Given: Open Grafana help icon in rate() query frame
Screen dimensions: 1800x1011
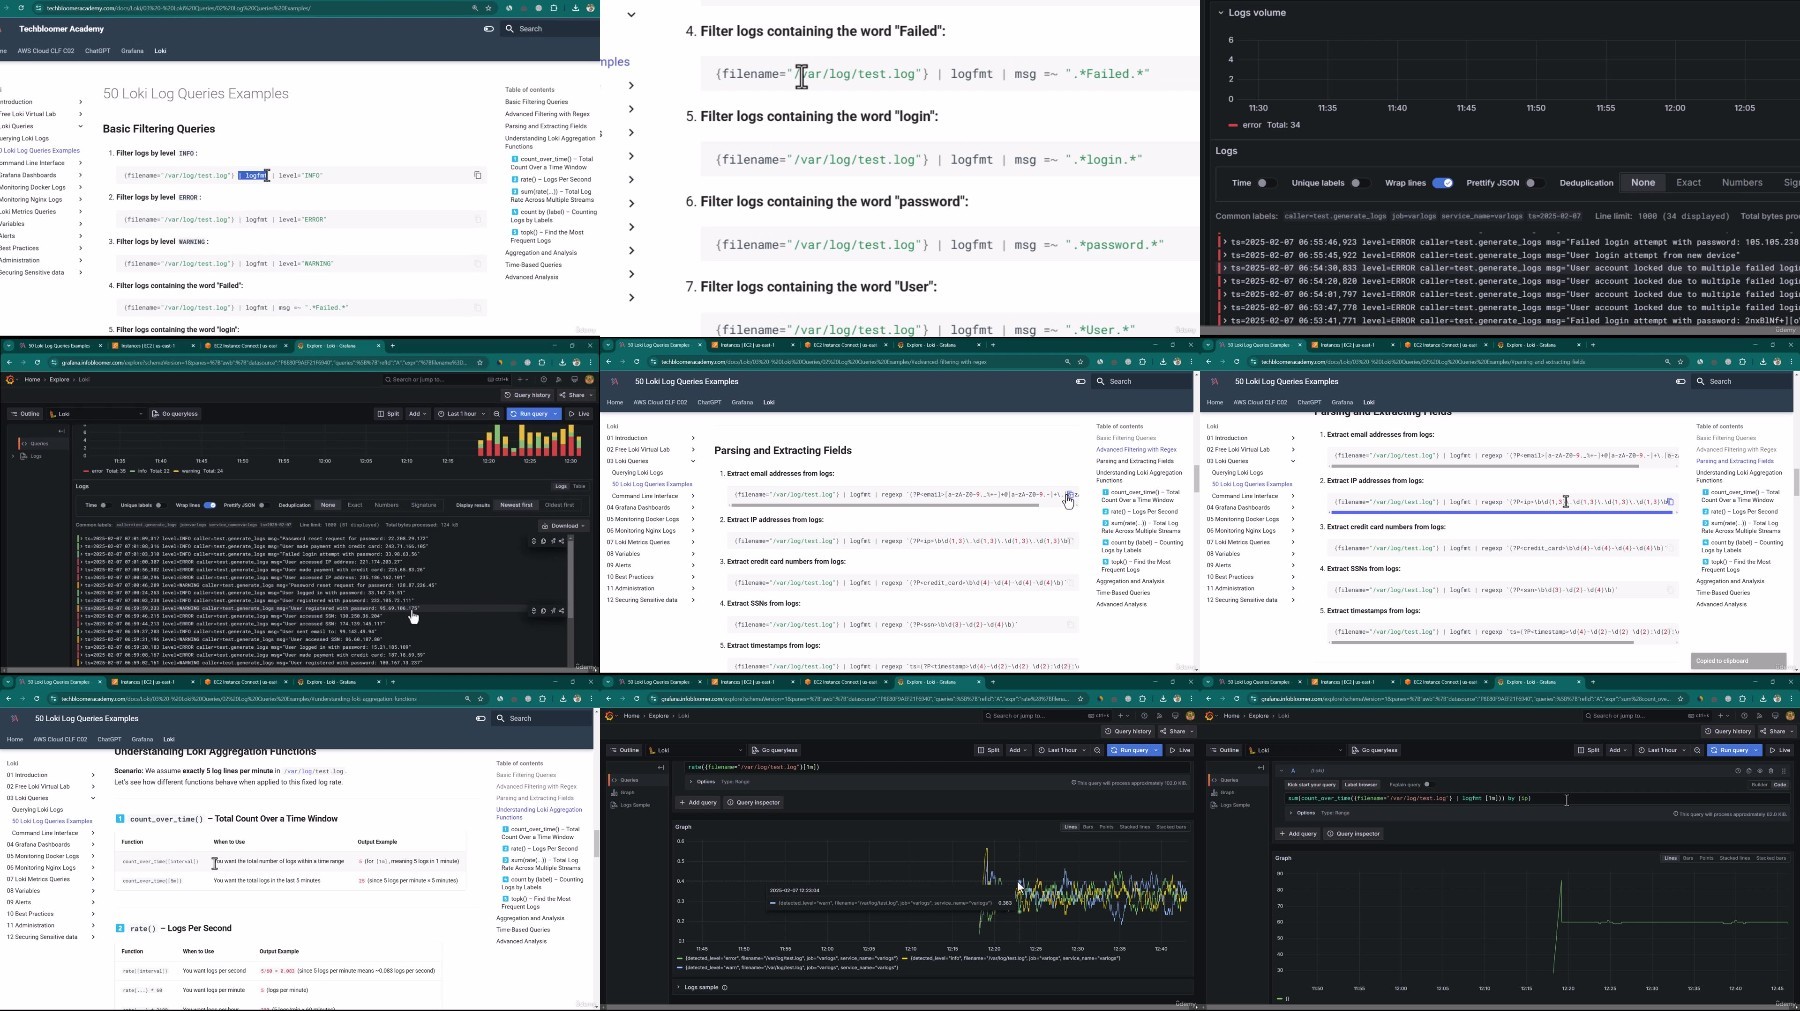Looking at the screenshot, I should pyautogui.click(x=1144, y=716).
